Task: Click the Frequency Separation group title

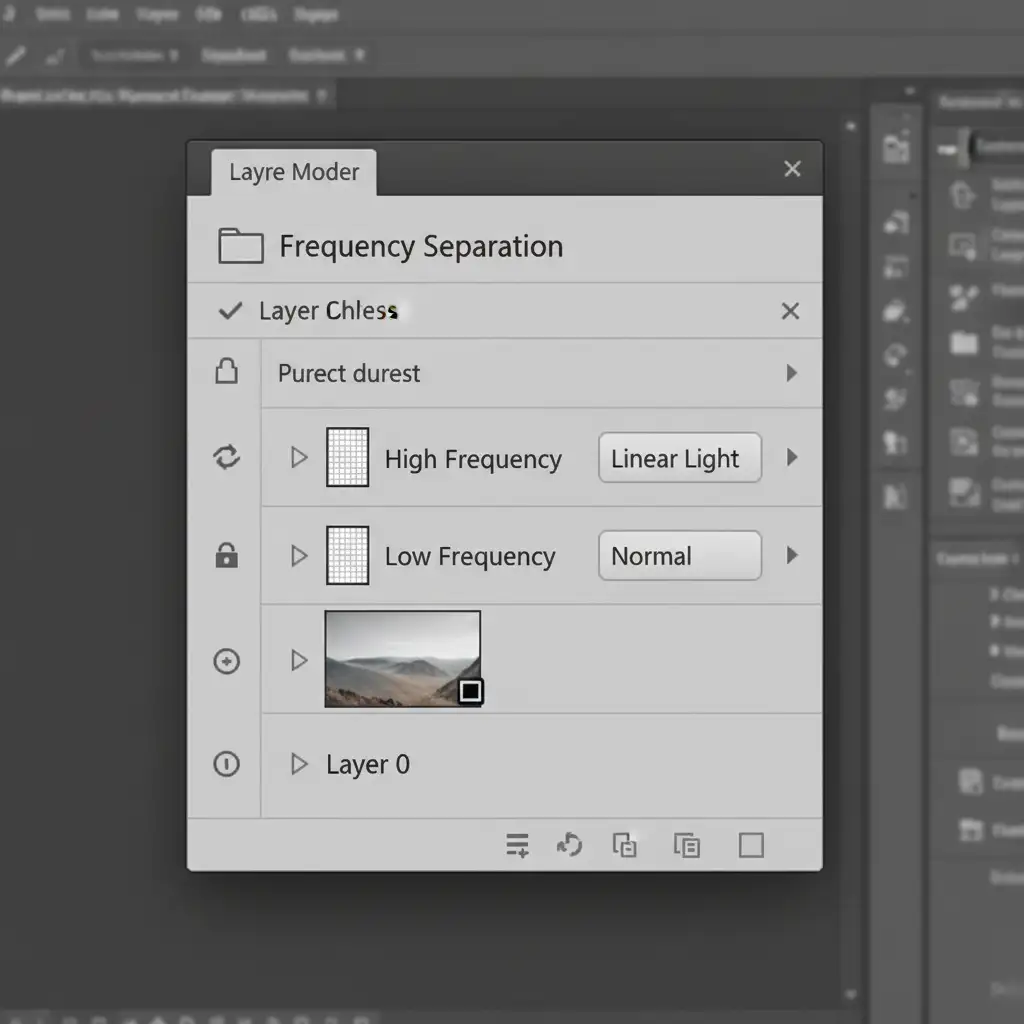Action: click(421, 246)
